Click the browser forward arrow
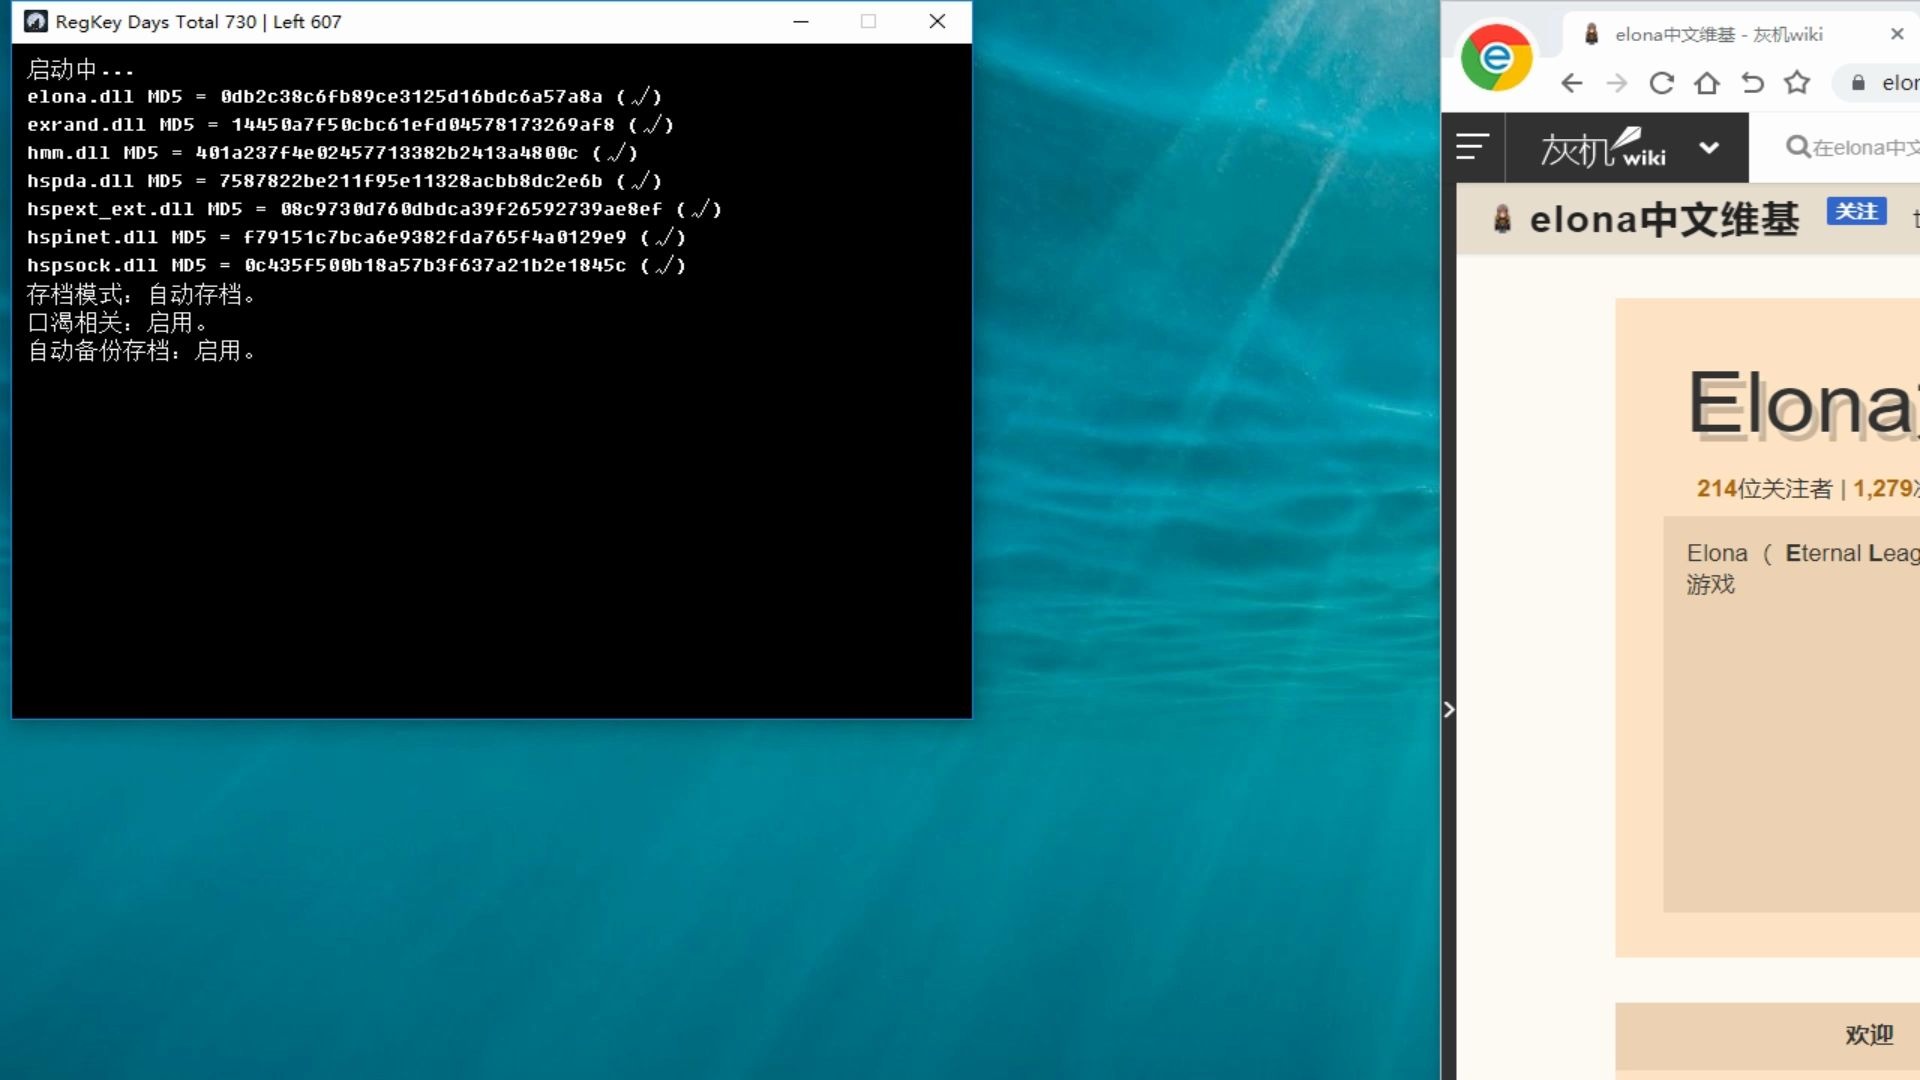The height and width of the screenshot is (1080, 1920). point(1617,83)
